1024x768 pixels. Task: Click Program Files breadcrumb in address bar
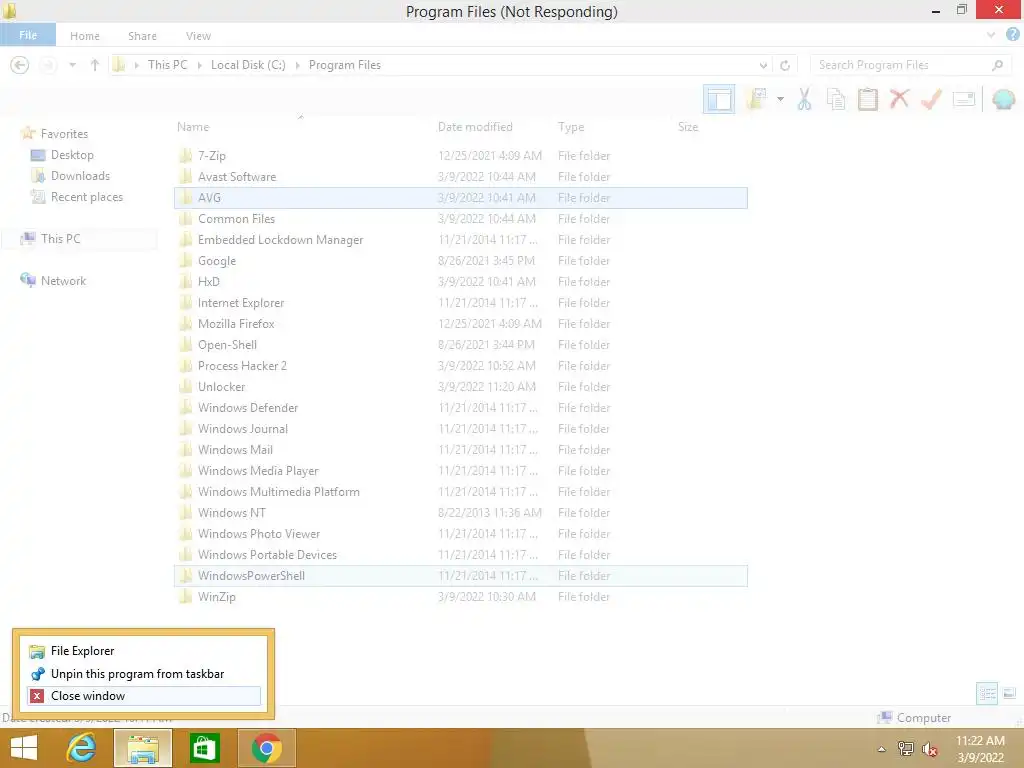click(345, 65)
